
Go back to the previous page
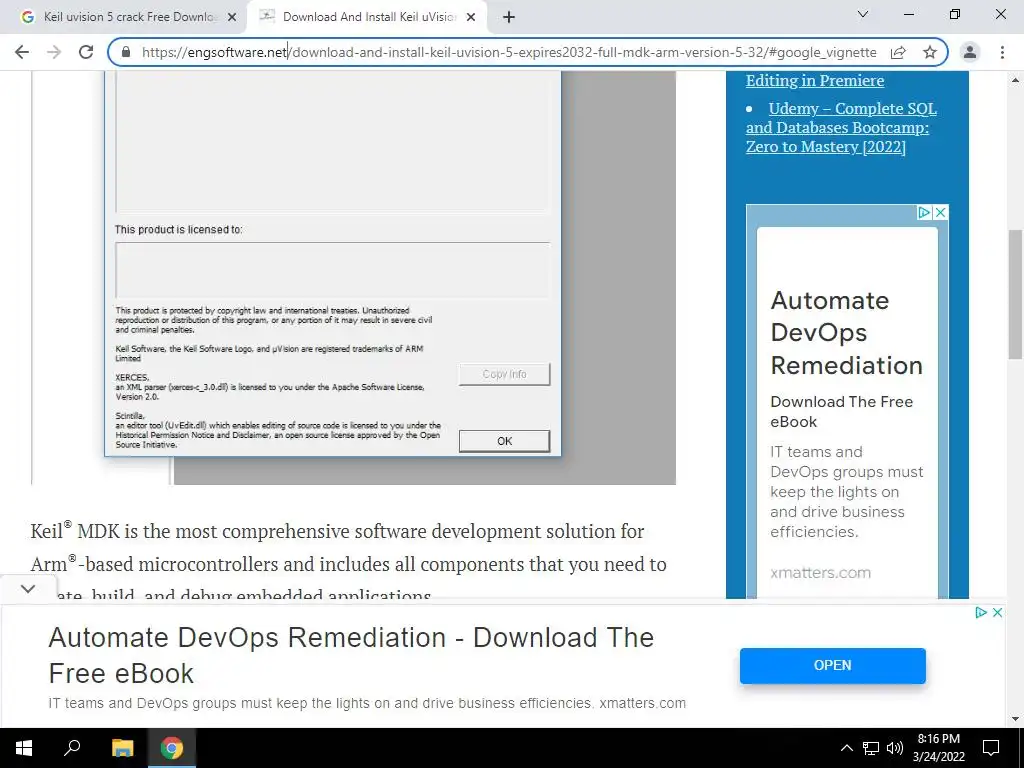point(22,52)
